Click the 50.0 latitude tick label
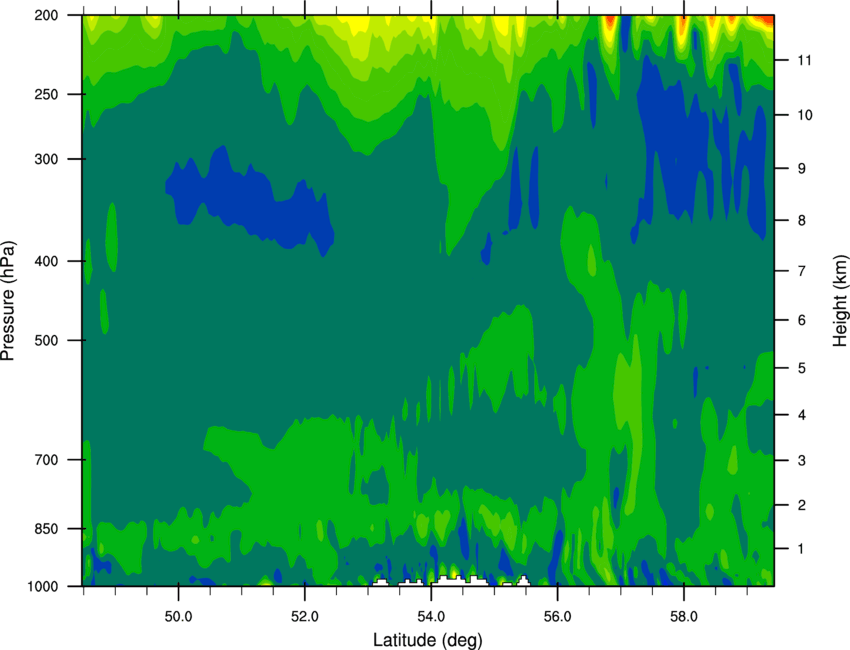The width and height of the screenshot is (850, 650). (x=178, y=617)
